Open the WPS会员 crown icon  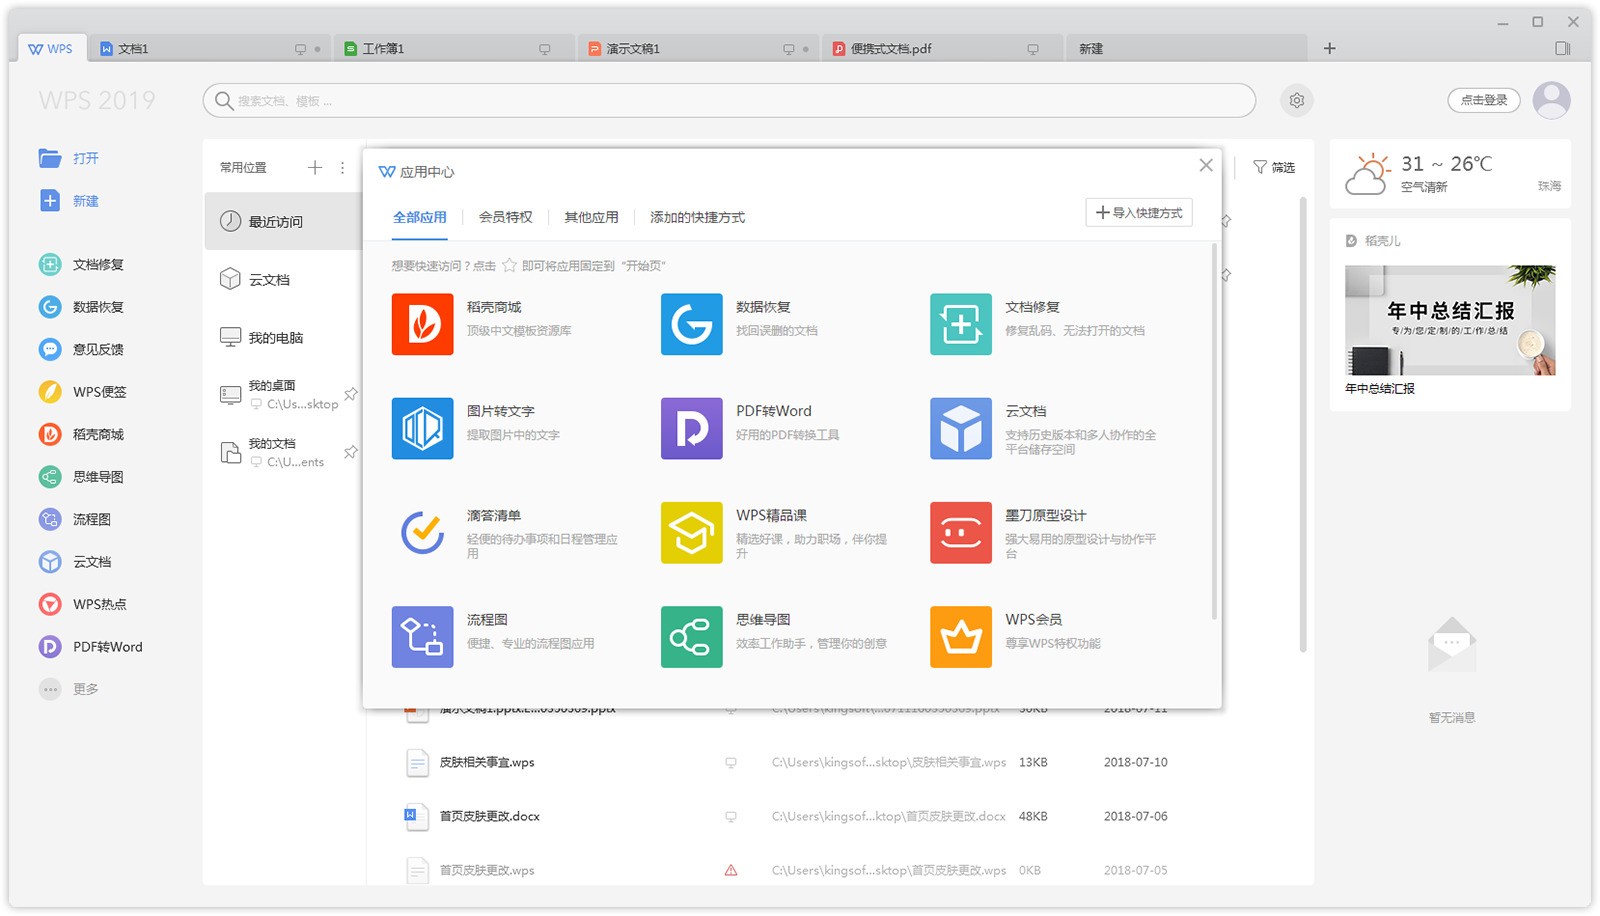(x=960, y=636)
